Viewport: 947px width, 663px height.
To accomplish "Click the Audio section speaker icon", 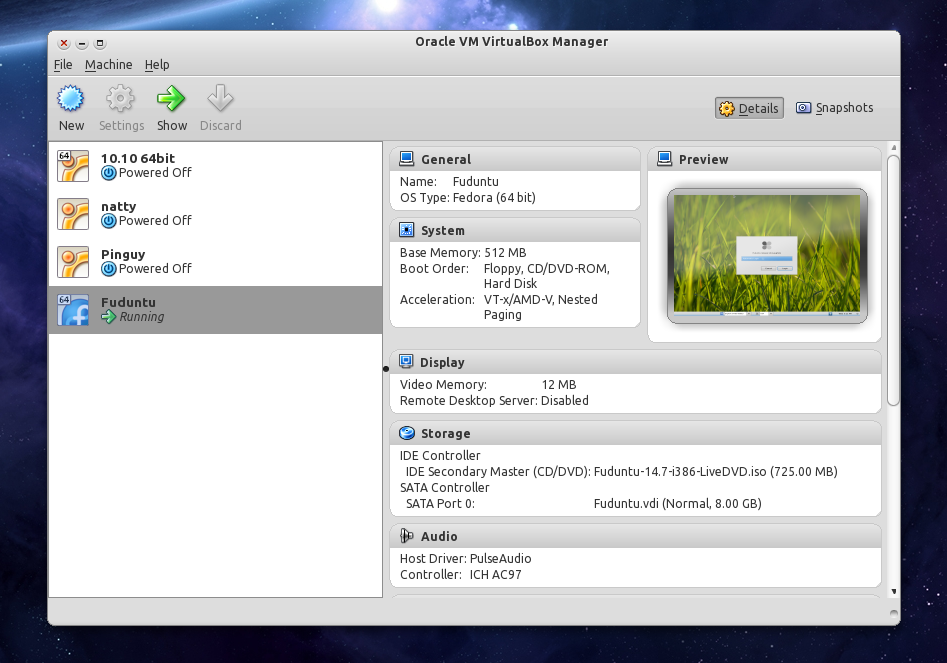I will coord(406,537).
